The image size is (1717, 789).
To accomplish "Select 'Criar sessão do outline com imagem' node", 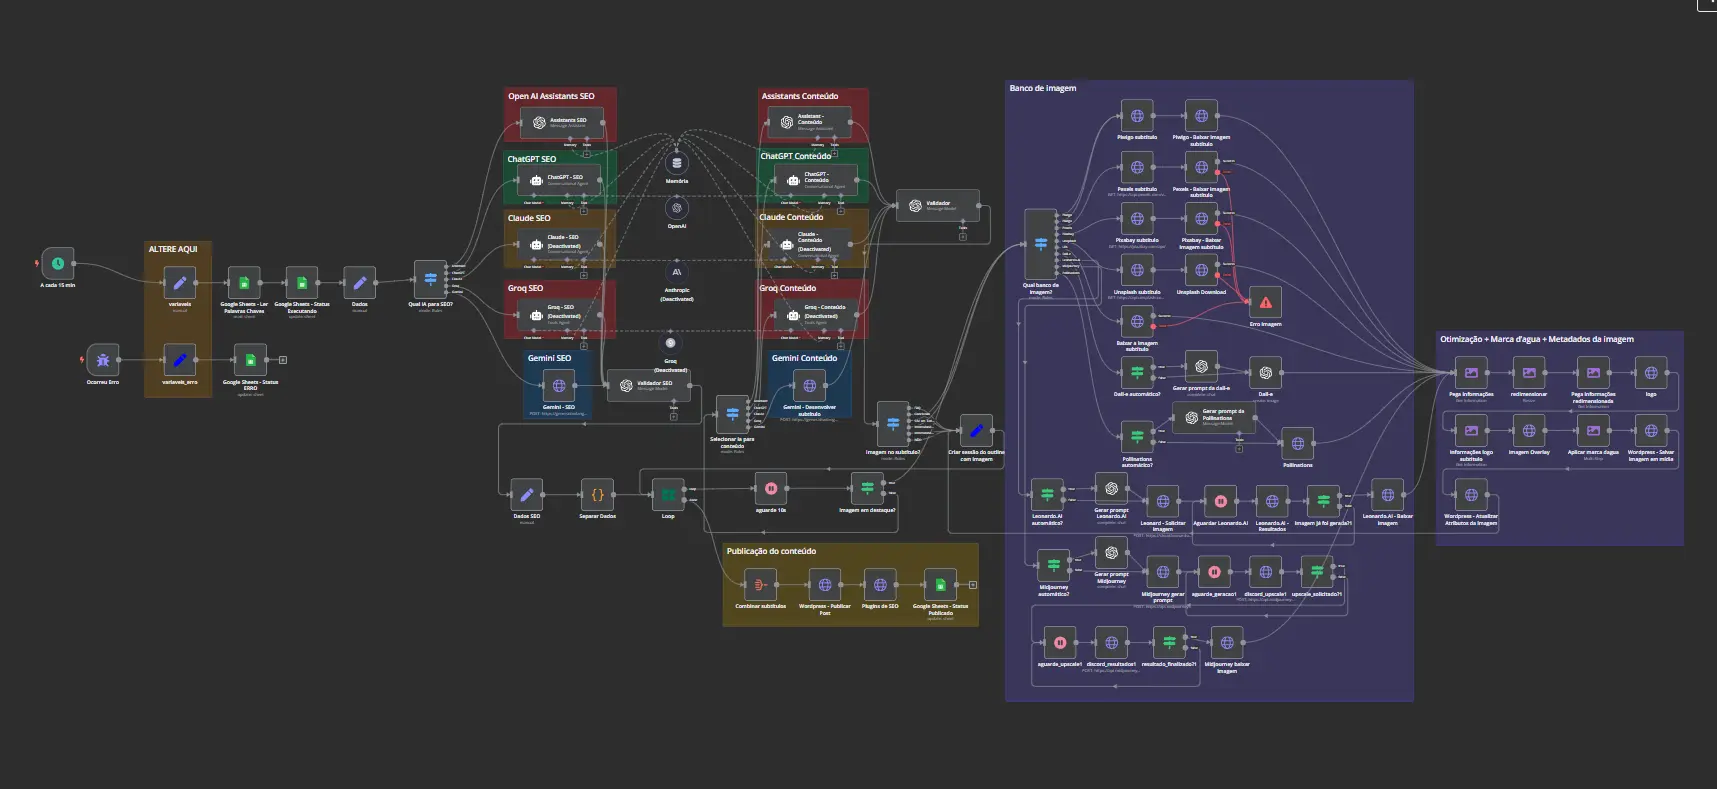I will (x=976, y=431).
